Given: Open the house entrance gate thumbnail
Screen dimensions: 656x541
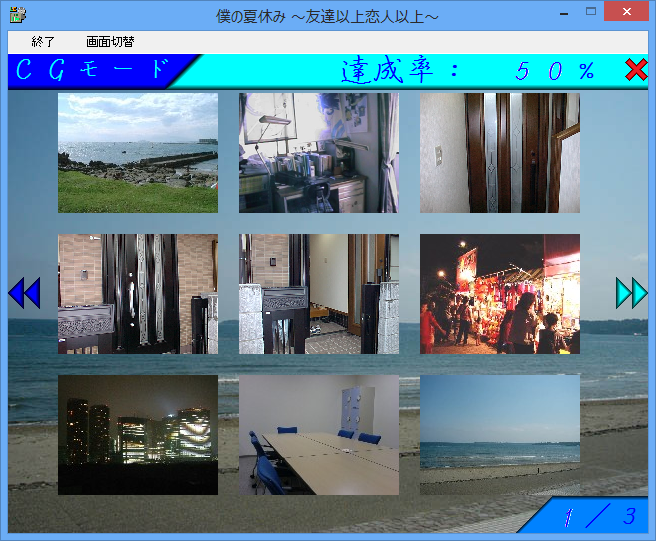Looking at the screenshot, I should click(138, 294).
